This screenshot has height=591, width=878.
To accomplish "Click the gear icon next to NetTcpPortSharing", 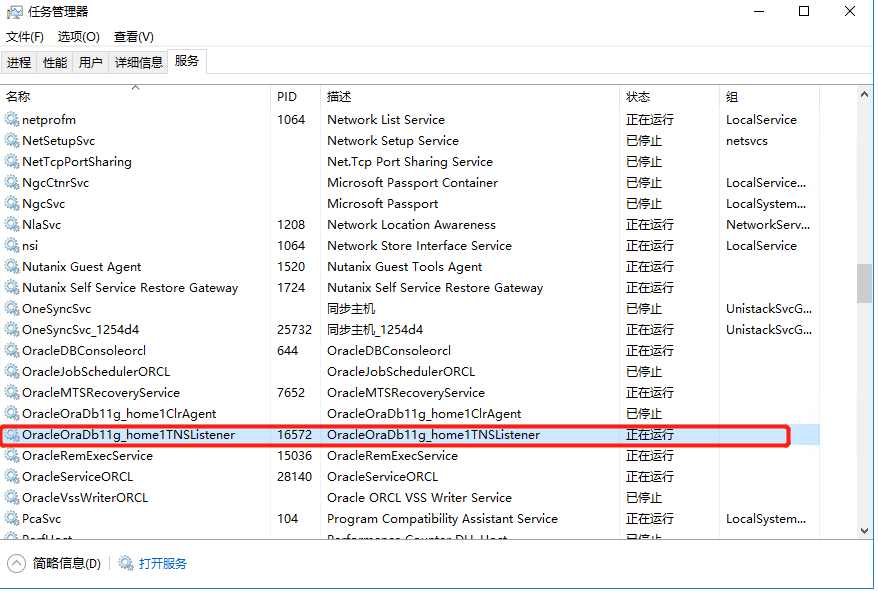I will pos(12,161).
